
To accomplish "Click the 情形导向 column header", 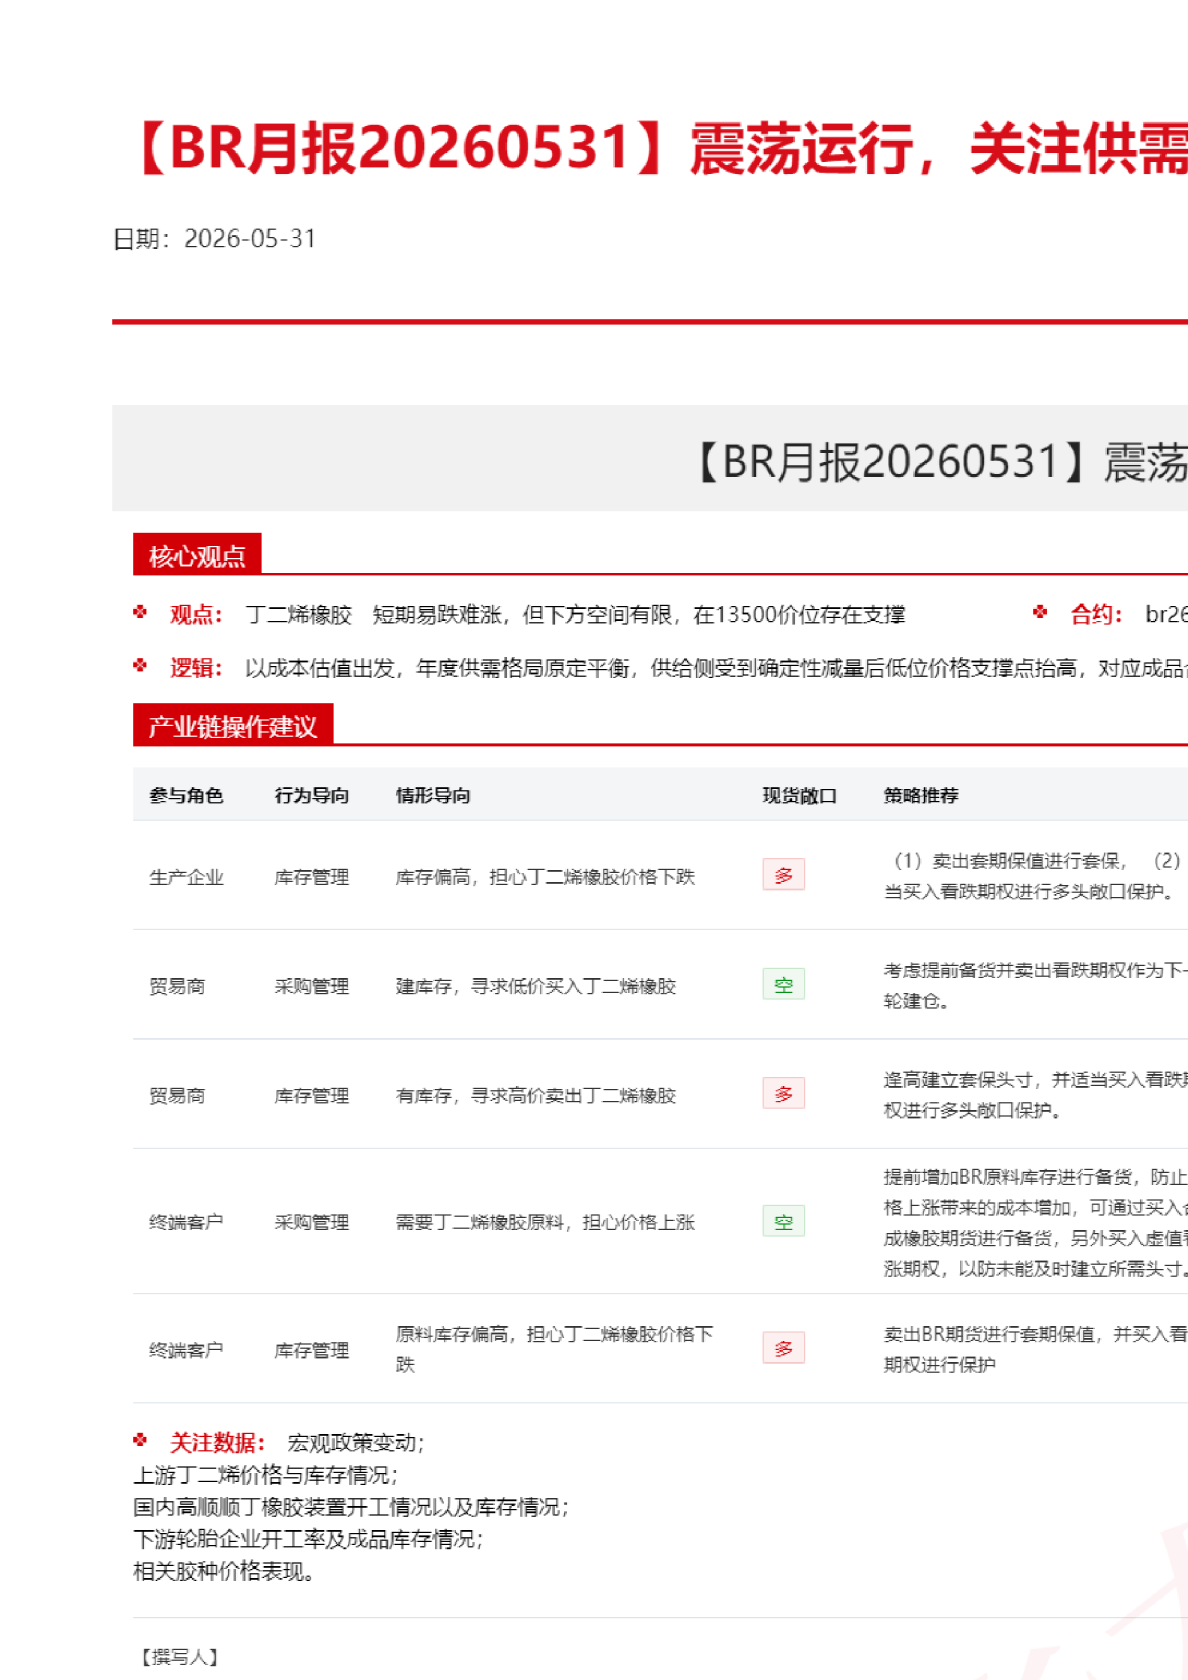I will (x=433, y=795).
